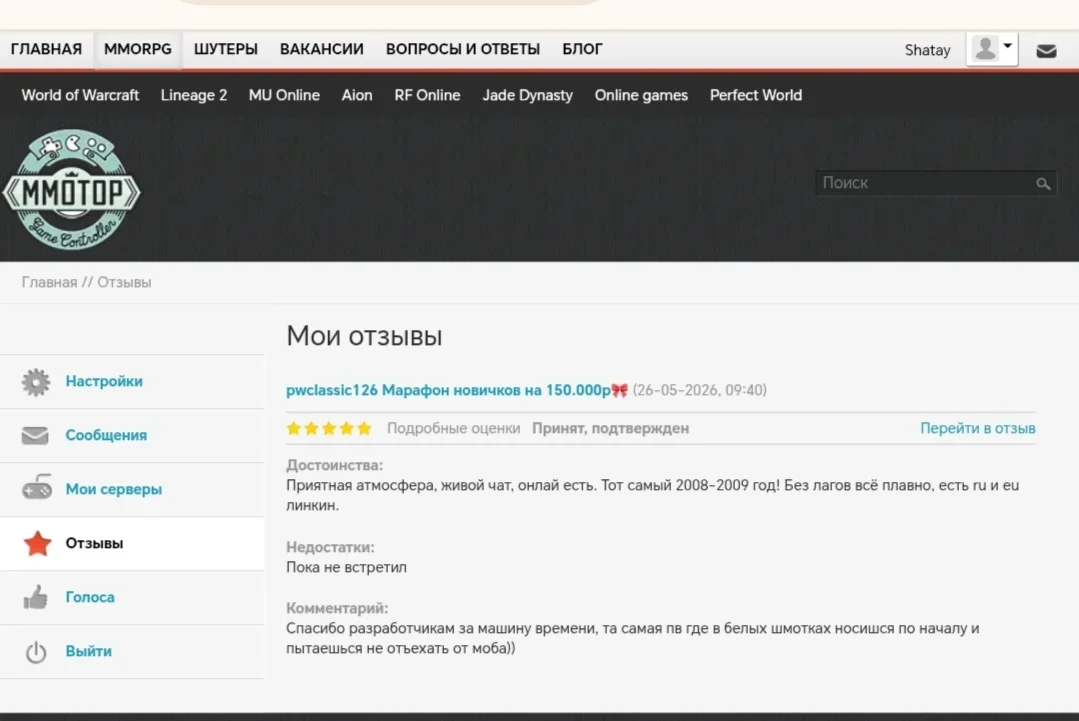Click the envelope icon beside Сообщения

click(35, 435)
